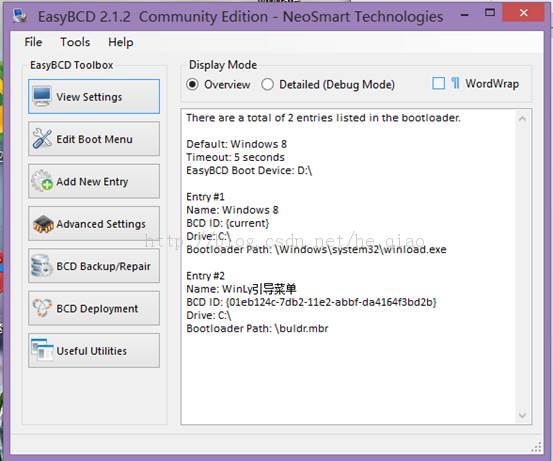Click the 'Default: Windows 8' line
Image resolution: width=553 pixels, height=461 pixels.
[237, 144]
